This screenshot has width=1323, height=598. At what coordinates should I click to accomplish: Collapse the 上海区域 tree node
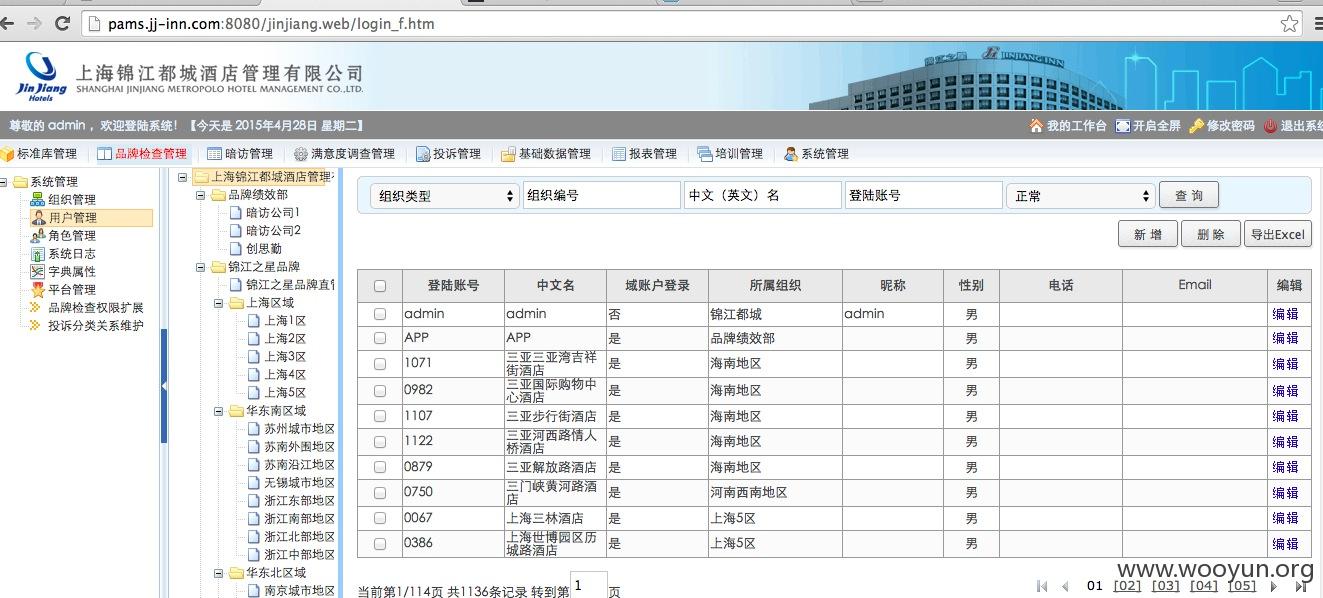point(219,303)
